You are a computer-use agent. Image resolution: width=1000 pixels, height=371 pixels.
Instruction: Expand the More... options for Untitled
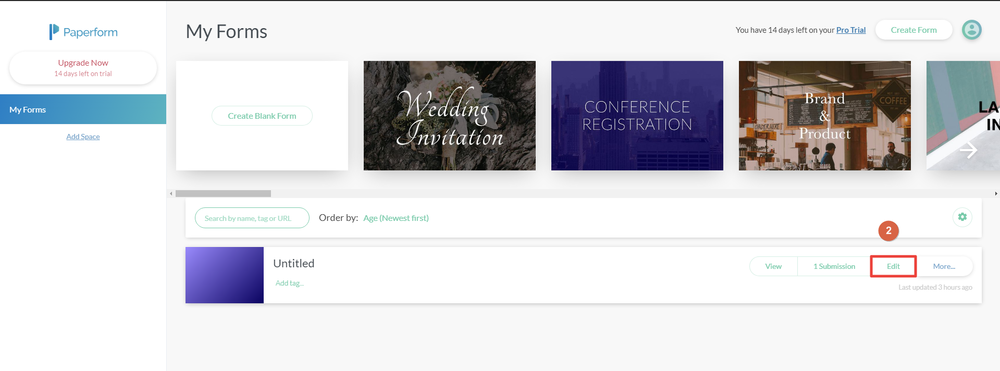(945, 266)
